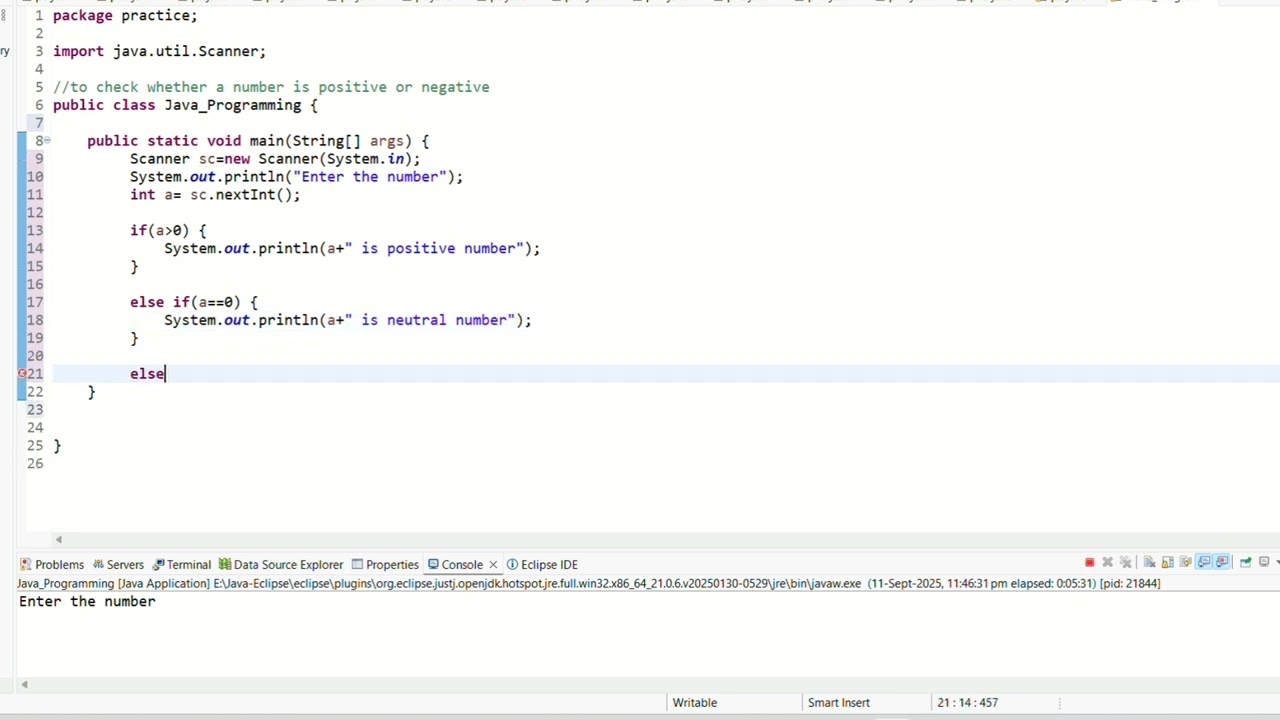Toggle console Word Wrap icon
This screenshot has width=1280, height=720.
tap(1185, 562)
